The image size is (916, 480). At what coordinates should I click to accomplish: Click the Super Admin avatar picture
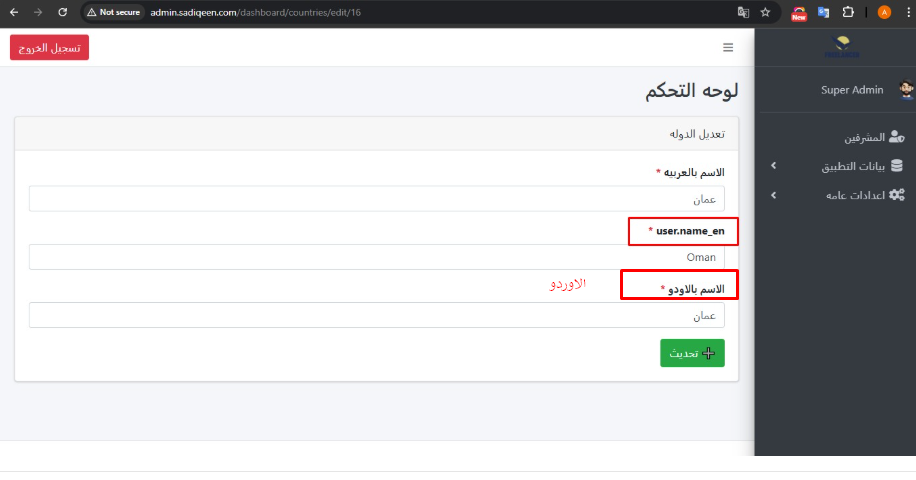click(x=905, y=90)
